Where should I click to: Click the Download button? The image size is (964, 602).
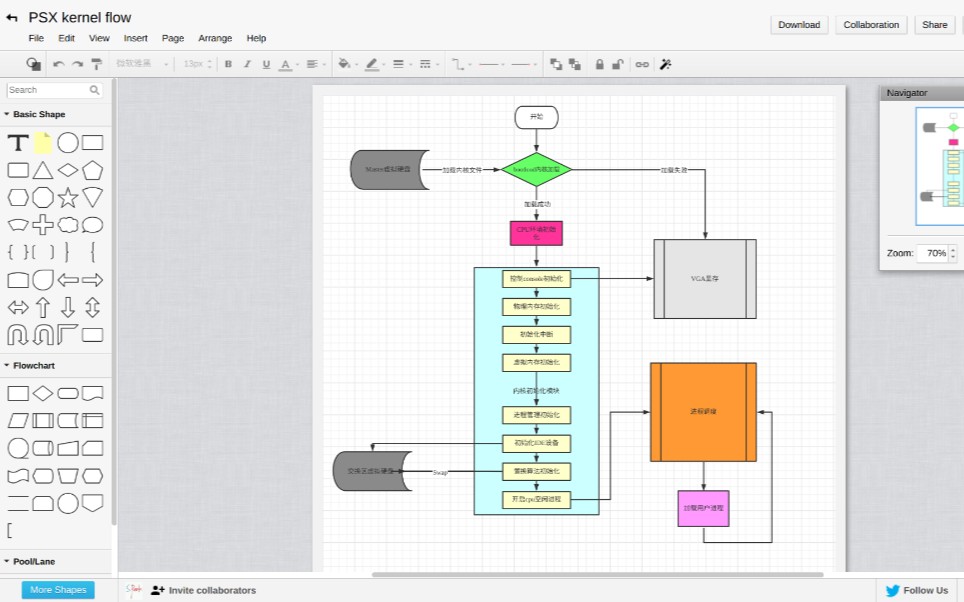tap(799, 25)
